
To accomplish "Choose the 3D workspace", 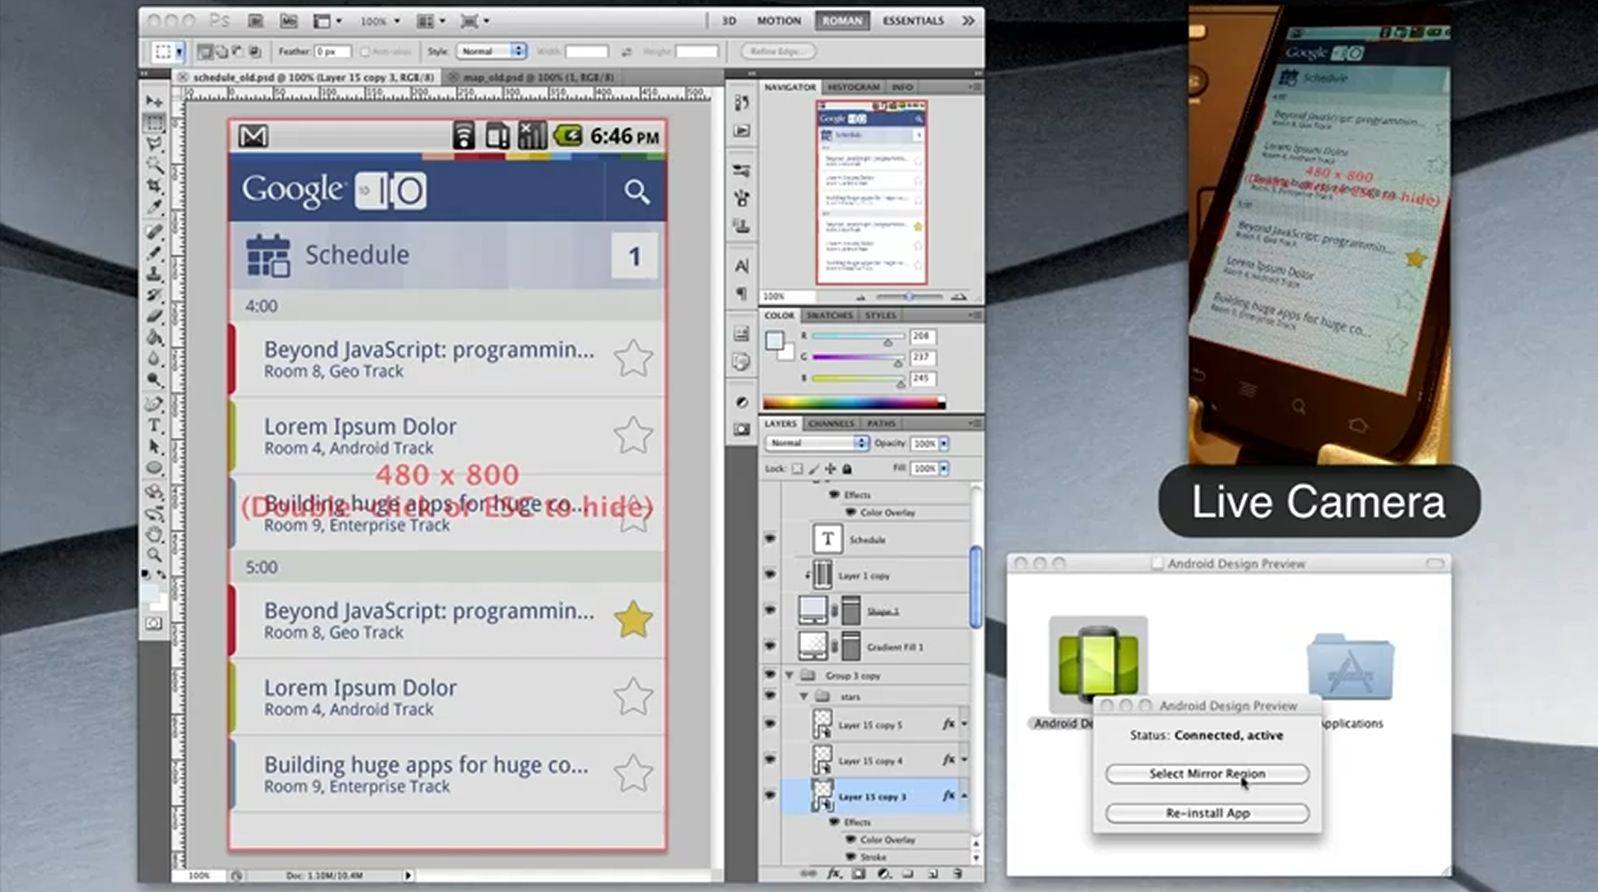I will click(x=729, y=20).
